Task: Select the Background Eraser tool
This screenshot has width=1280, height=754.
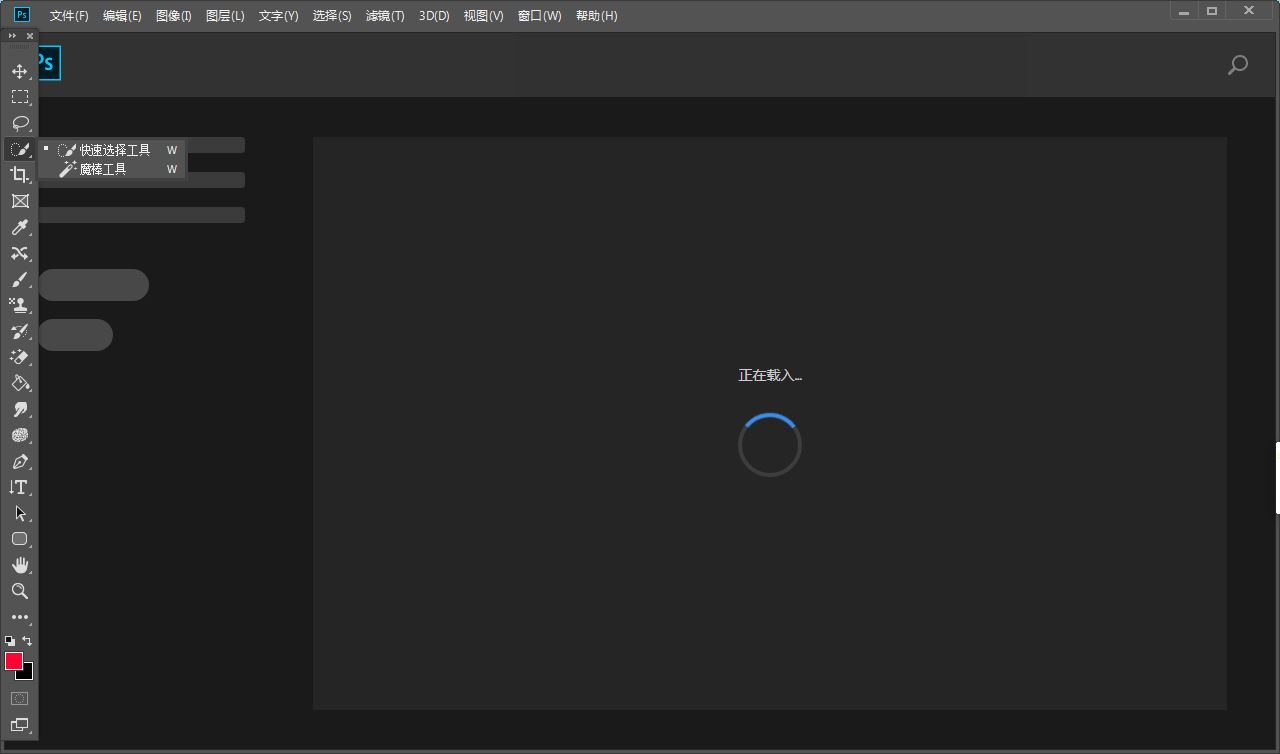Action: pos(19,357)
